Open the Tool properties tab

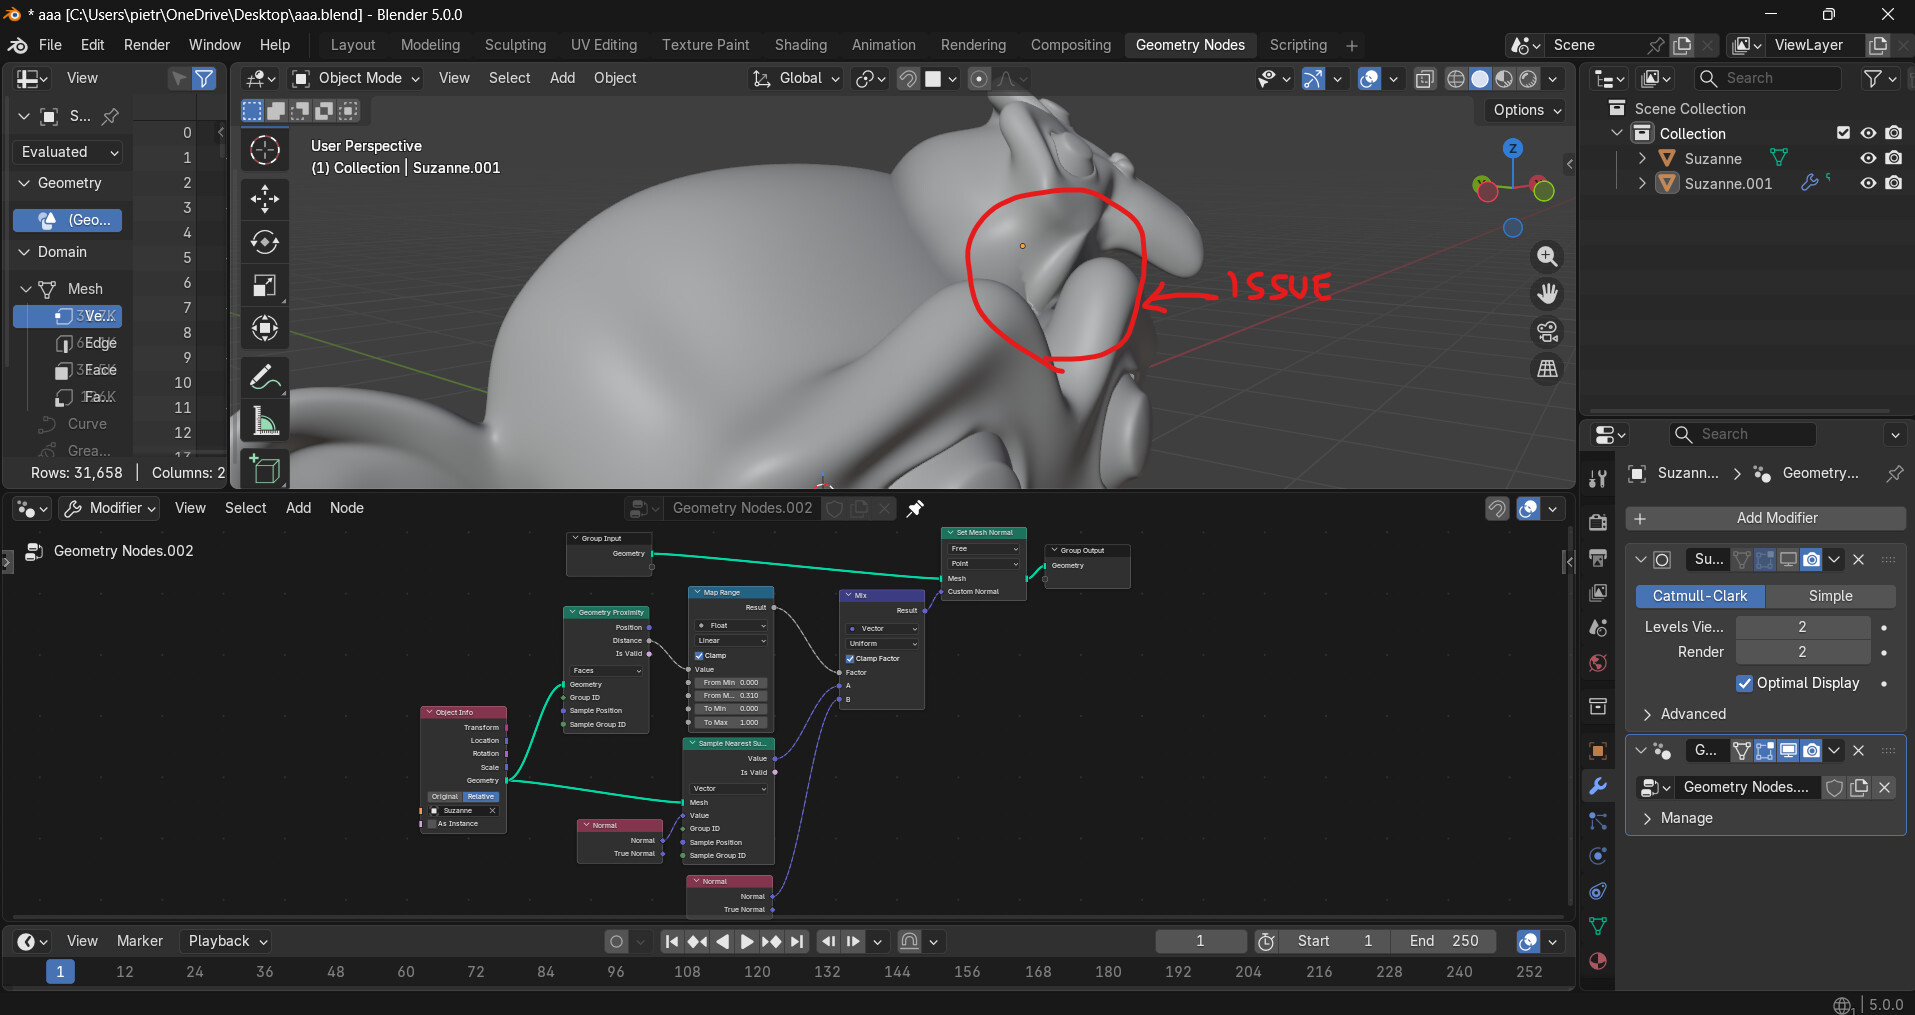(x=1598, y=479)
